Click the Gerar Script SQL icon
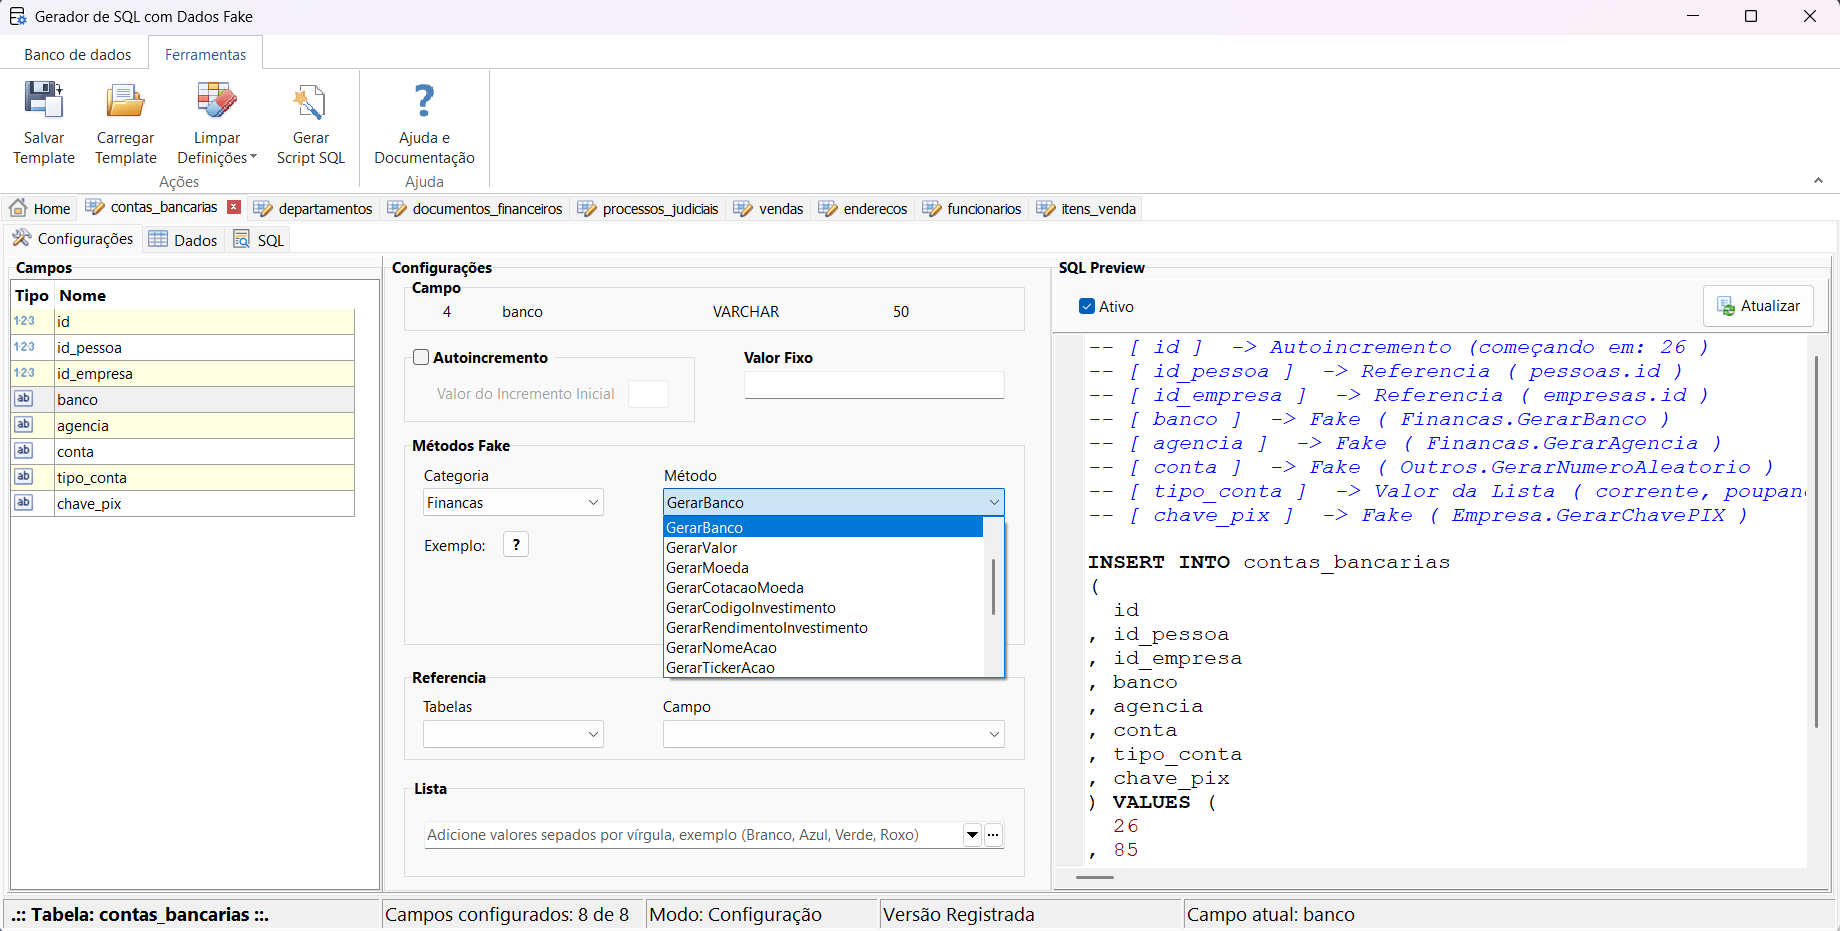Screen dimensions: 1840x931 pos(310,102)
